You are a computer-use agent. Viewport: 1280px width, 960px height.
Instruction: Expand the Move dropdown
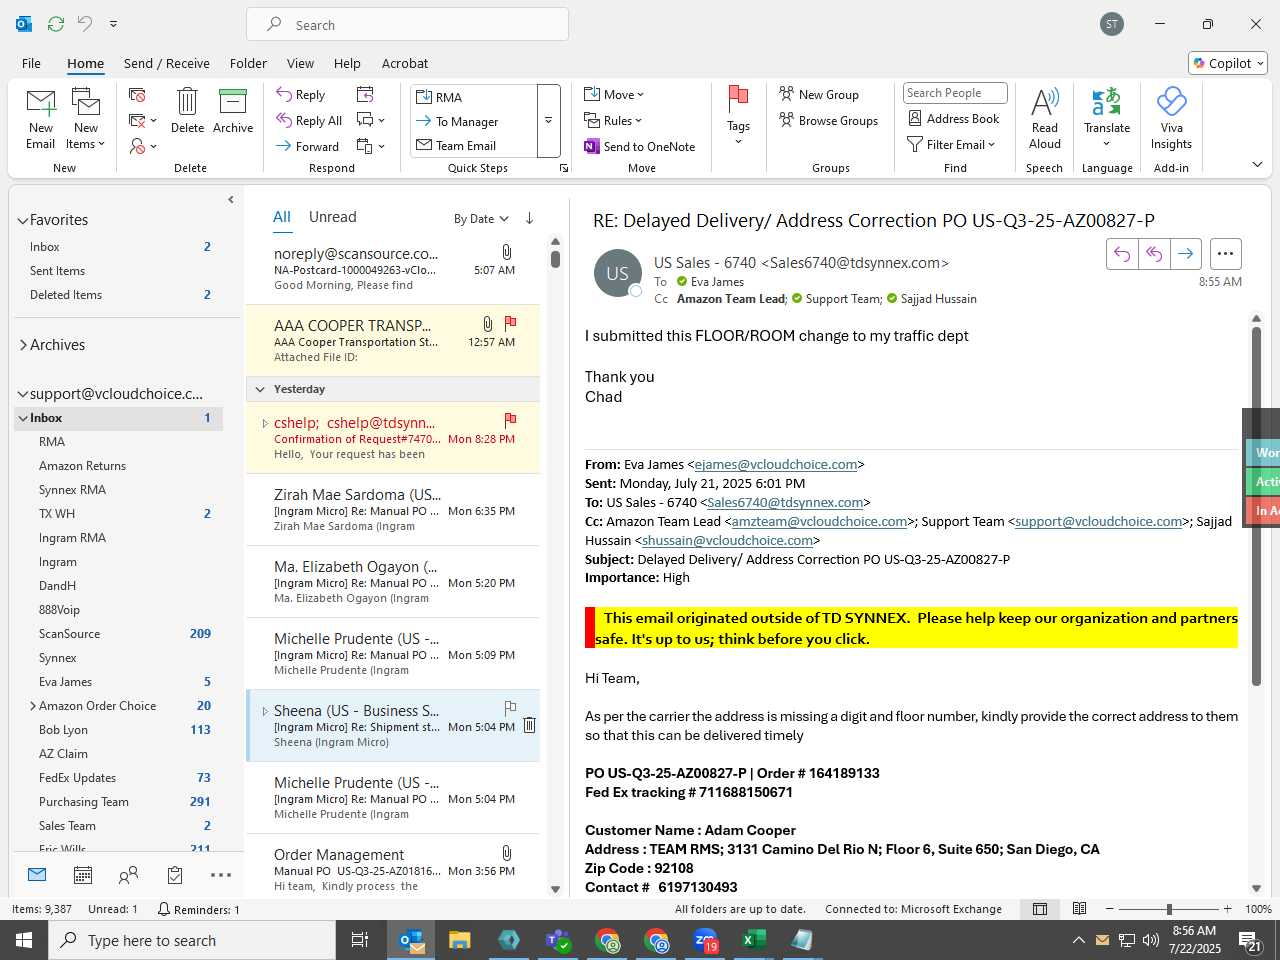point(614,95)
